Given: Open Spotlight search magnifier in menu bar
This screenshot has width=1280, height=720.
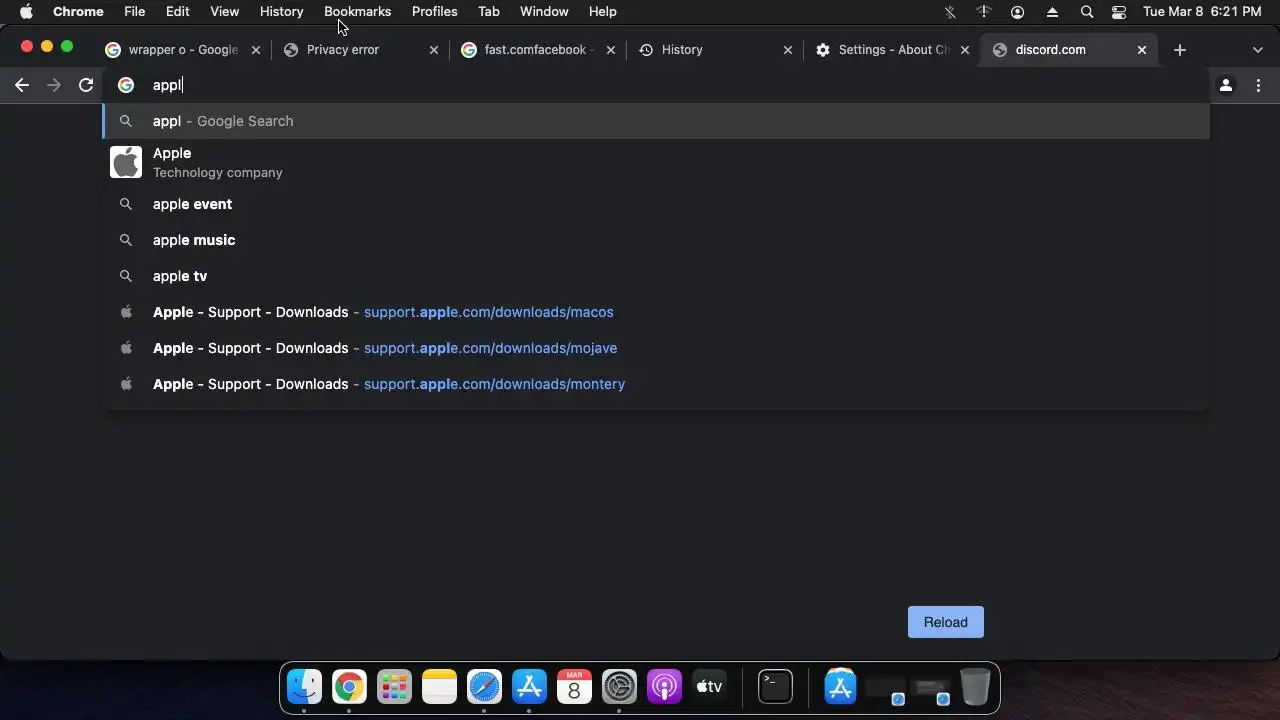Looking at the screenshot, I should 1087,12.
